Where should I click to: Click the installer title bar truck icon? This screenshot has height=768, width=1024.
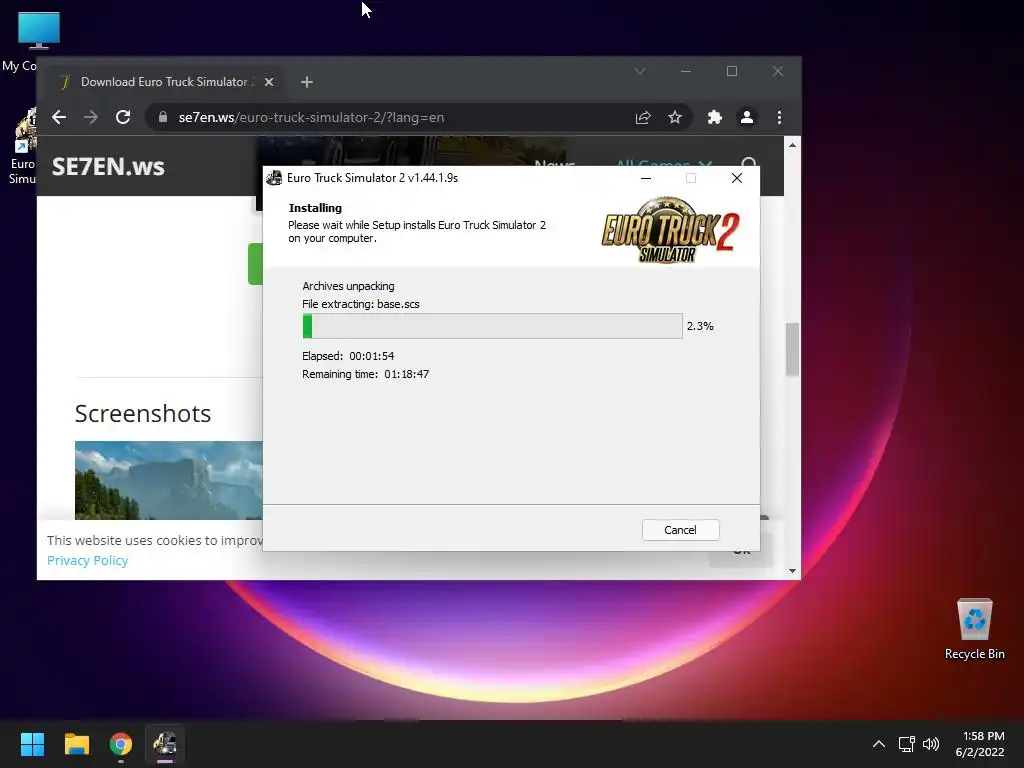coord(275,178)
